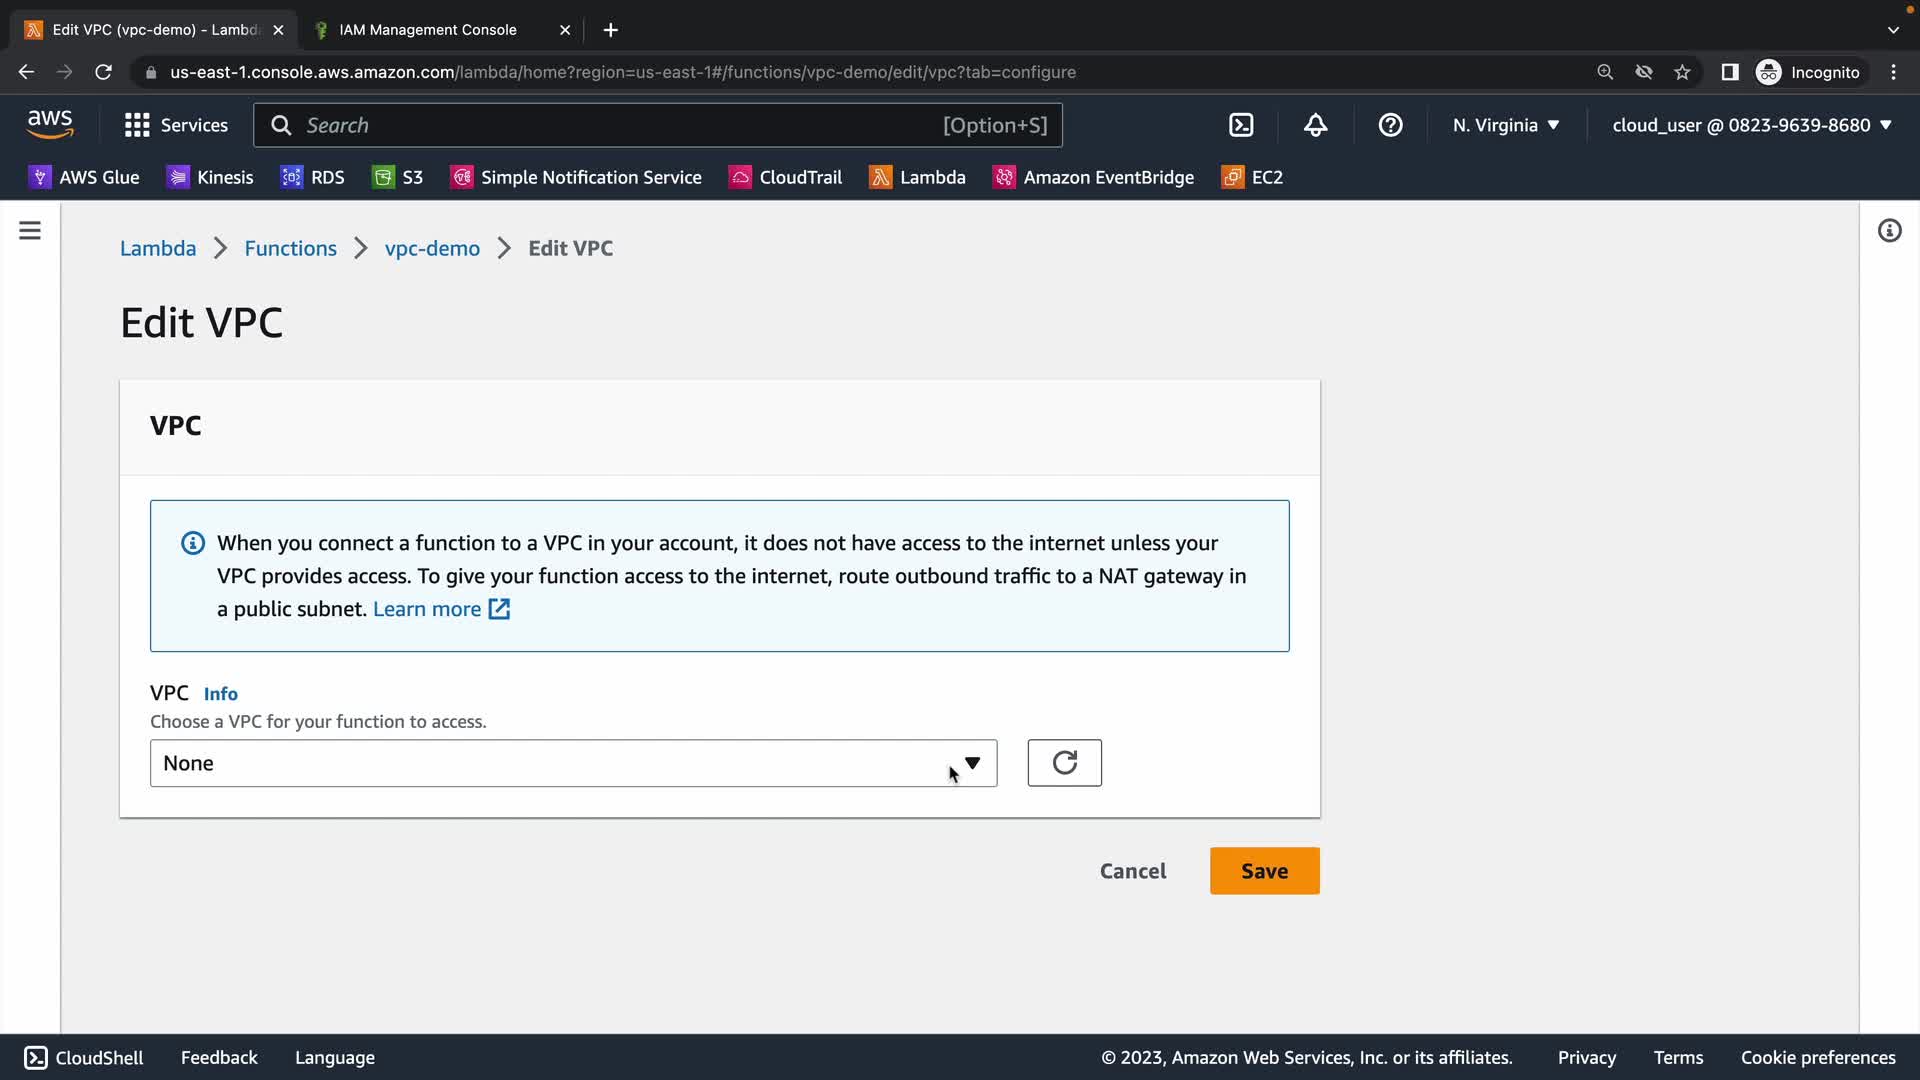1920x1080 pixels.
Task: Switch to the IAM Management Console tab
Action: [428, 30]
